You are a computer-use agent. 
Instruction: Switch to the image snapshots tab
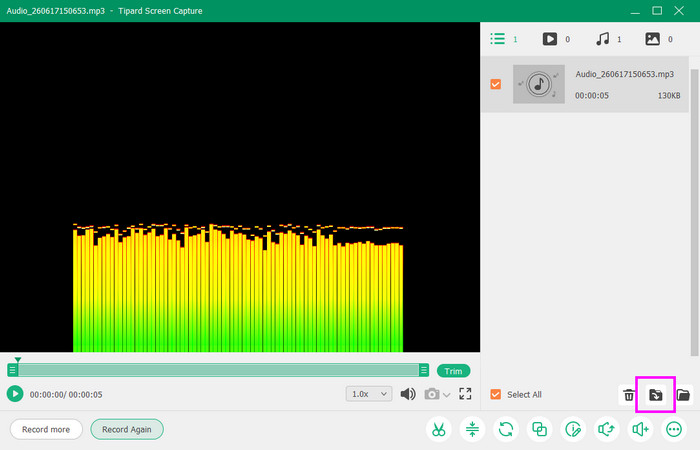click(x=658, y=39)
